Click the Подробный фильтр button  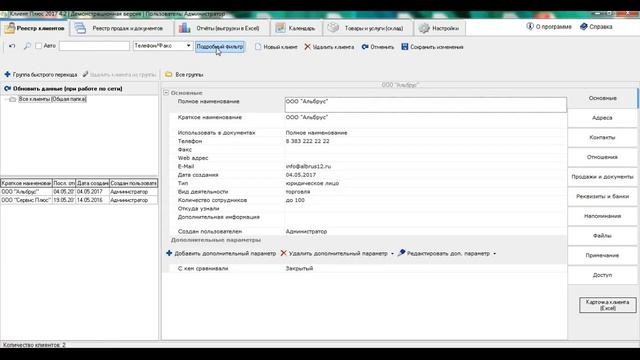point(220,47)
